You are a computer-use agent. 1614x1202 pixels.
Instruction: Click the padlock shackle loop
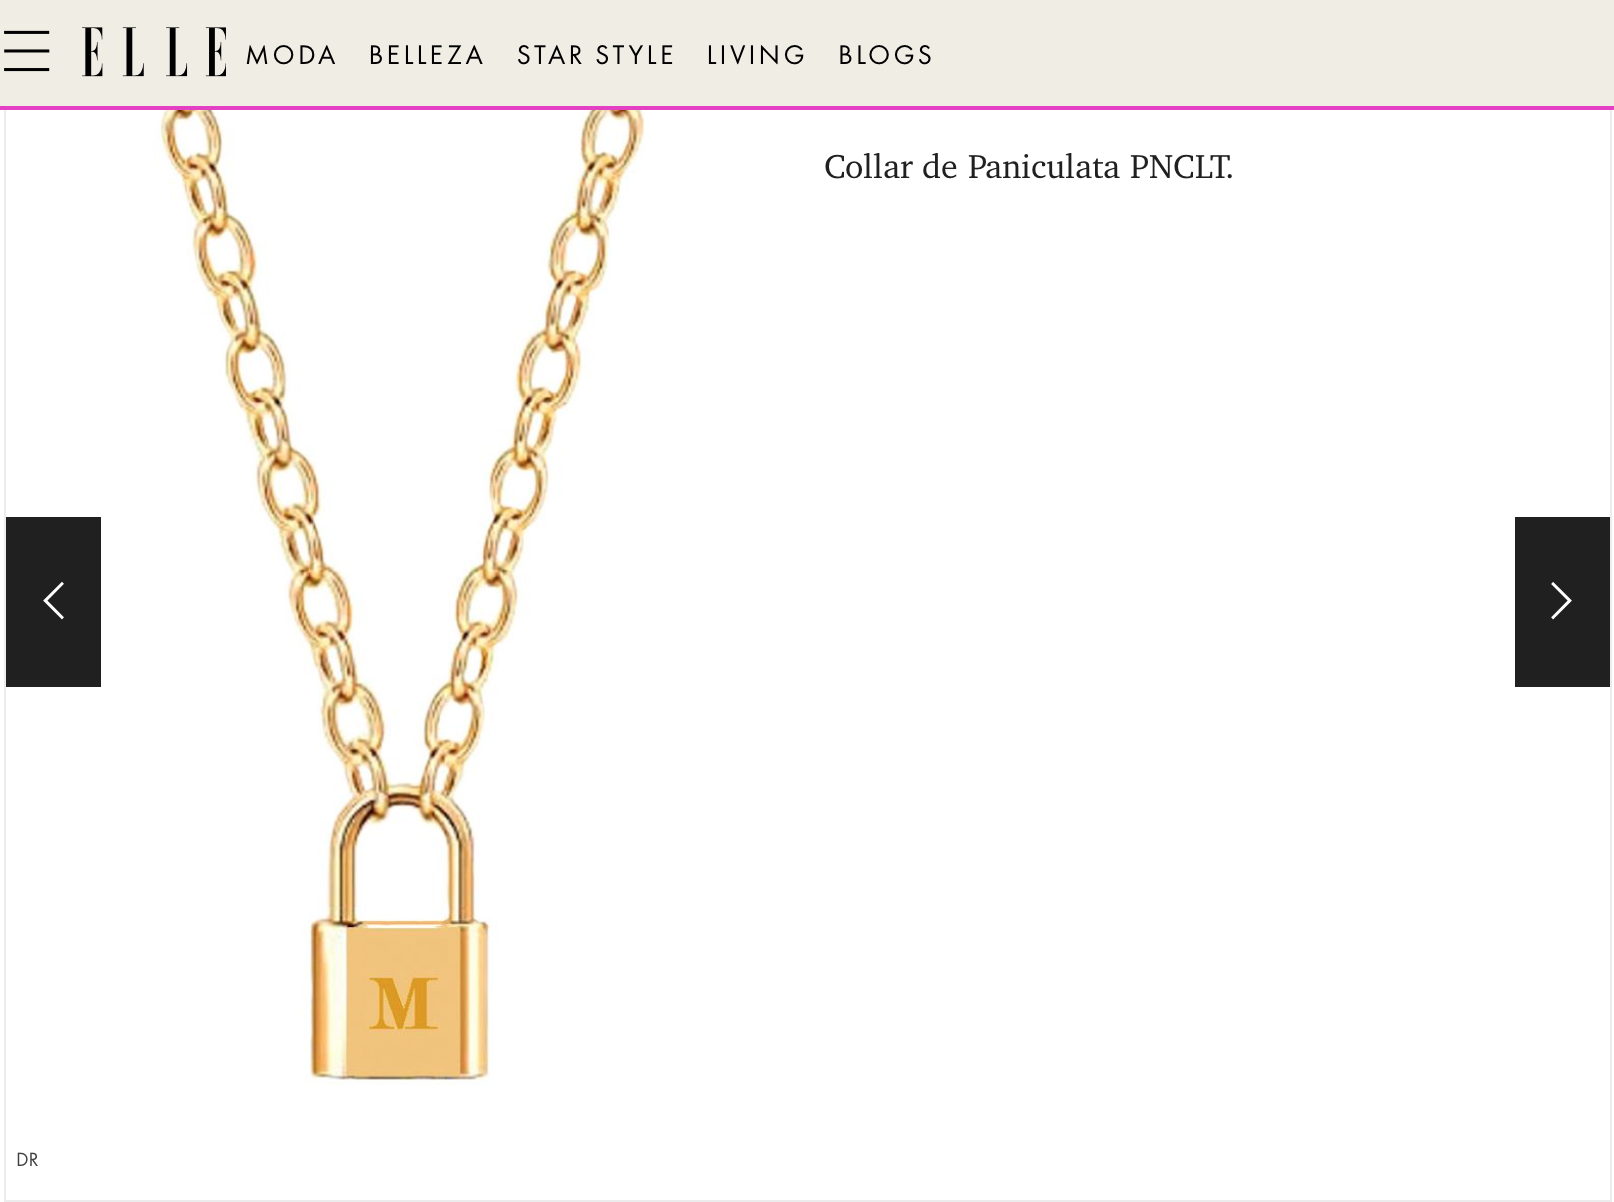click(x=402, y=855)
